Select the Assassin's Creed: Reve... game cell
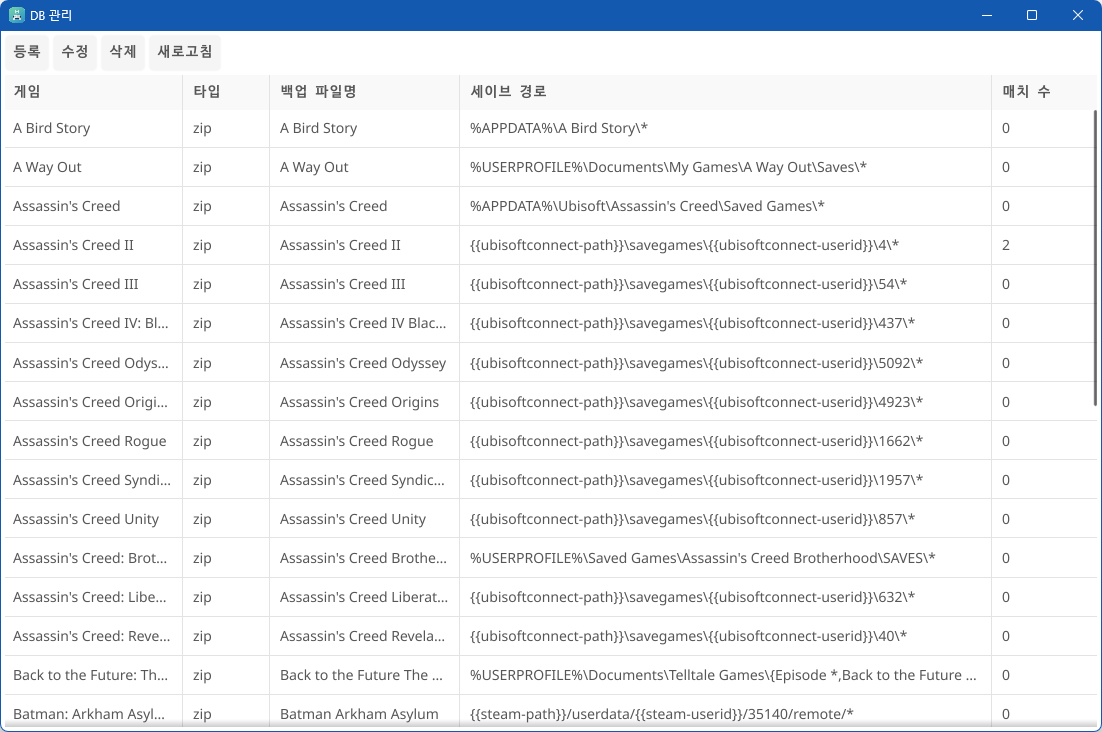 click(x=92, y=636)
